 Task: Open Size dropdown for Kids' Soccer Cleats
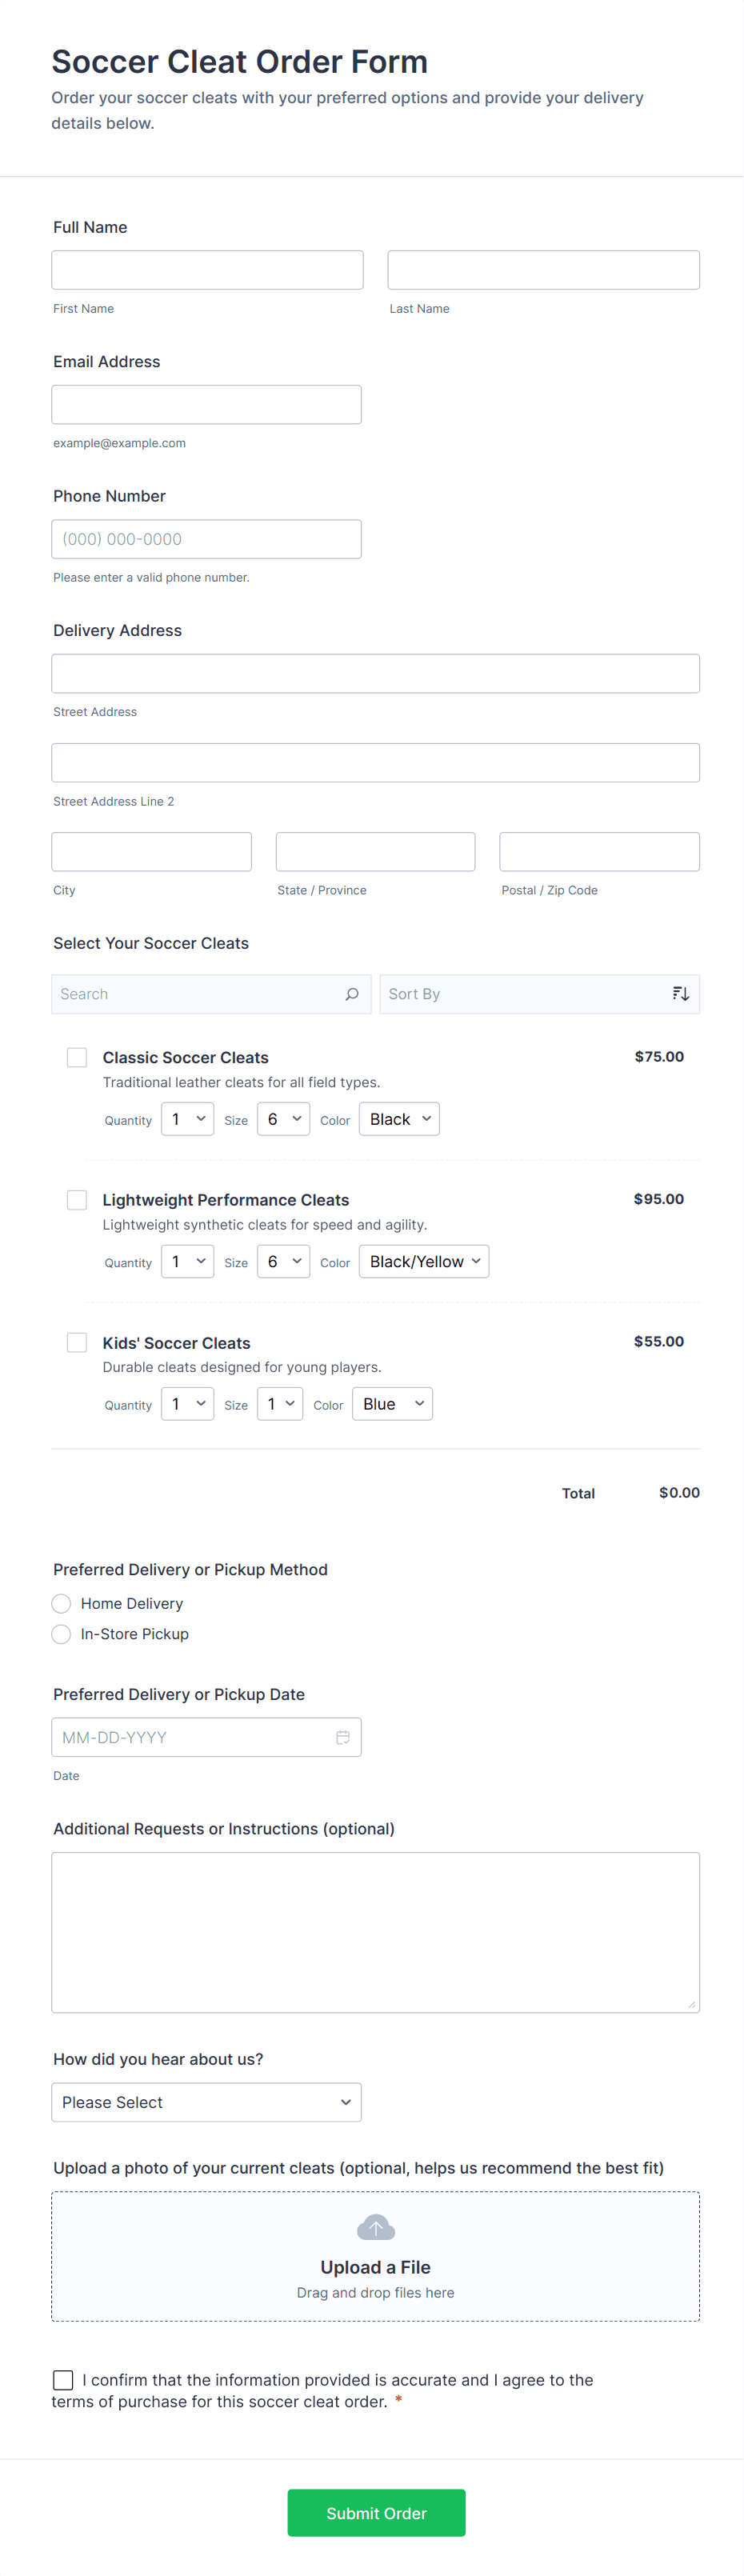(280, 1404)
